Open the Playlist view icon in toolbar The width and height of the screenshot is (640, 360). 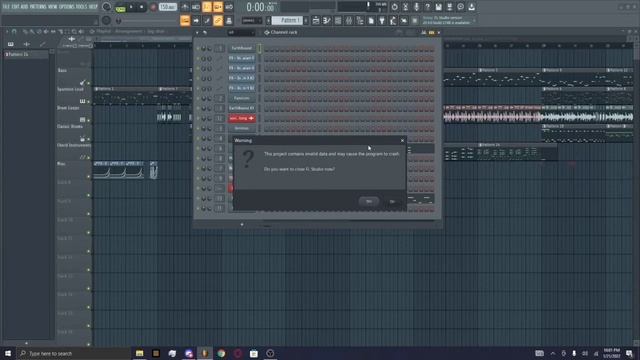point(316,20)
